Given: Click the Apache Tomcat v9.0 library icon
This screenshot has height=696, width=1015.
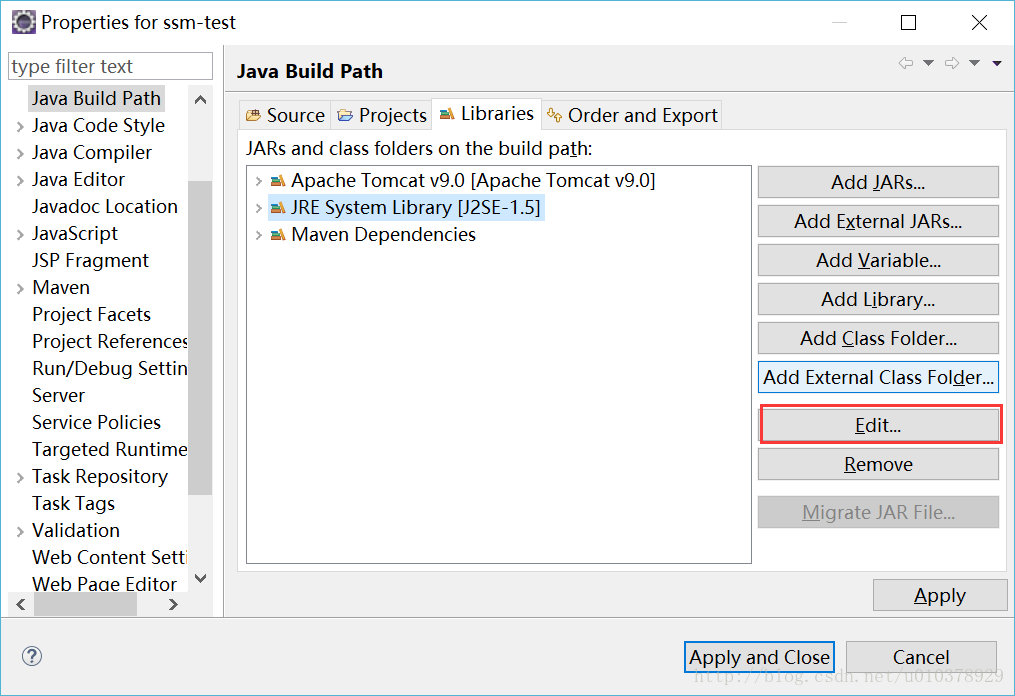Looking at the screenshot, I should (x=278, y=181).
